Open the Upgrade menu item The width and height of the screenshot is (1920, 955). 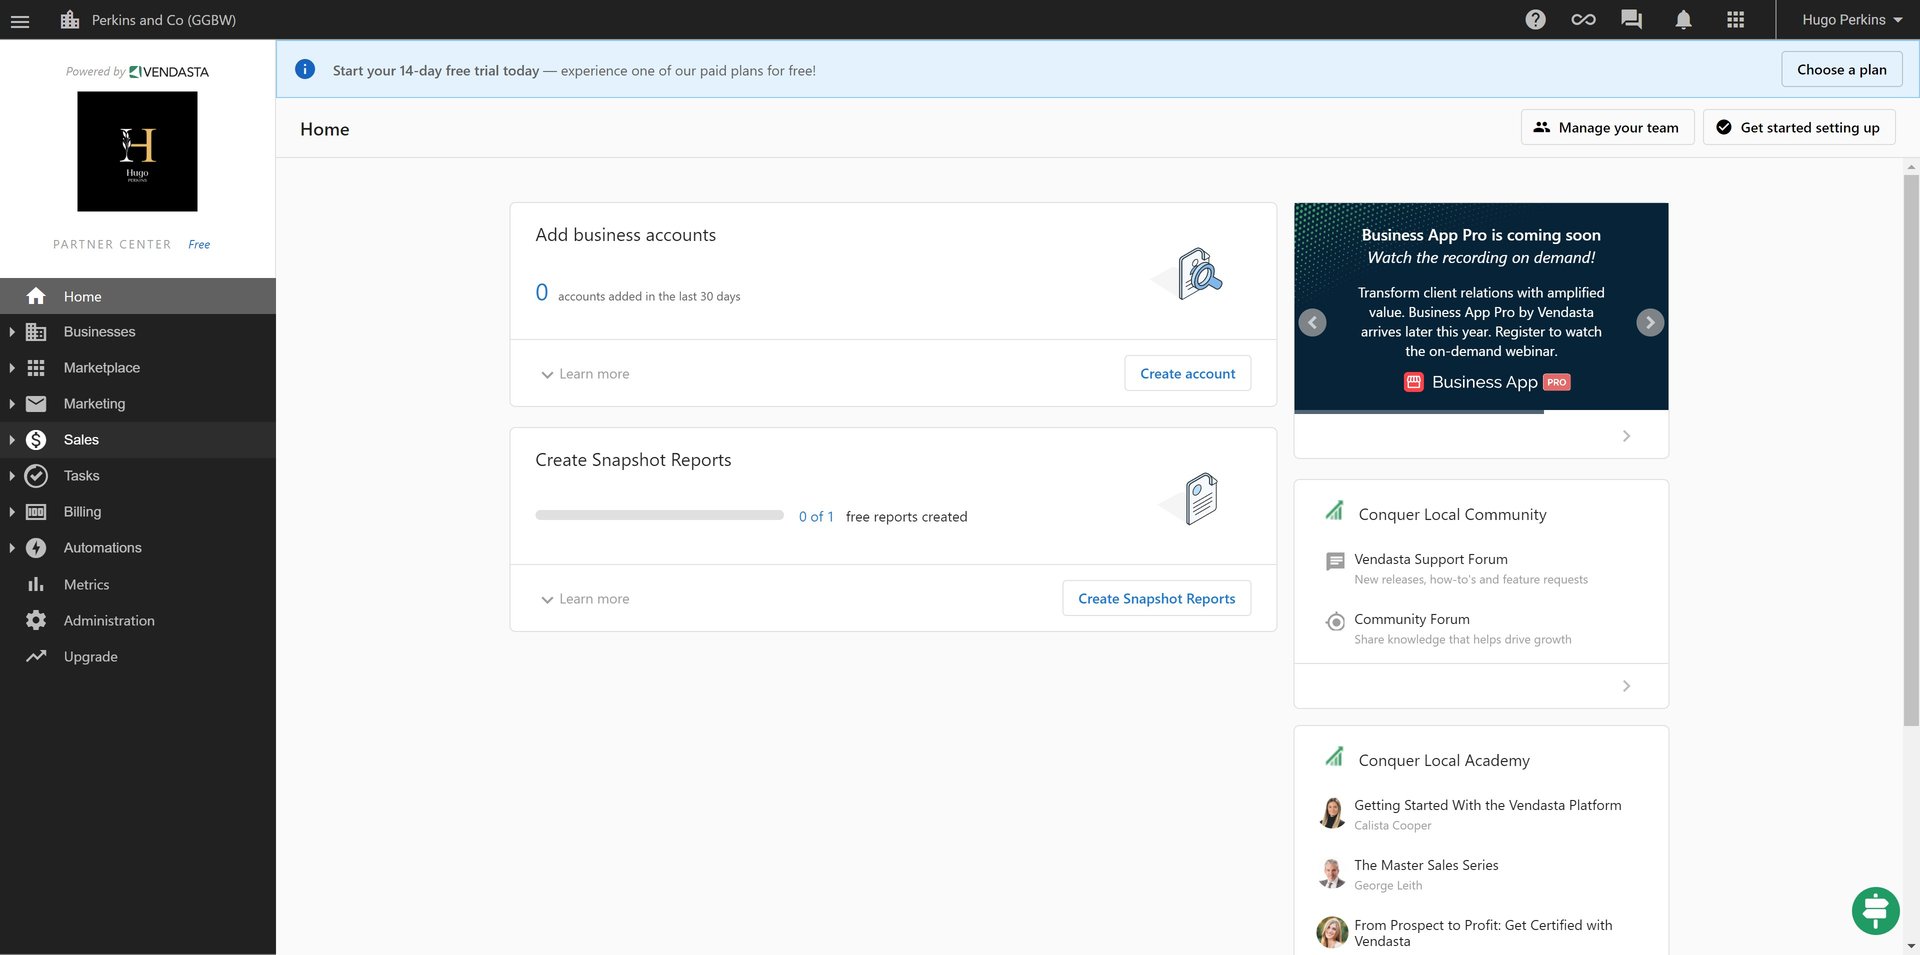tap(138, 656)
